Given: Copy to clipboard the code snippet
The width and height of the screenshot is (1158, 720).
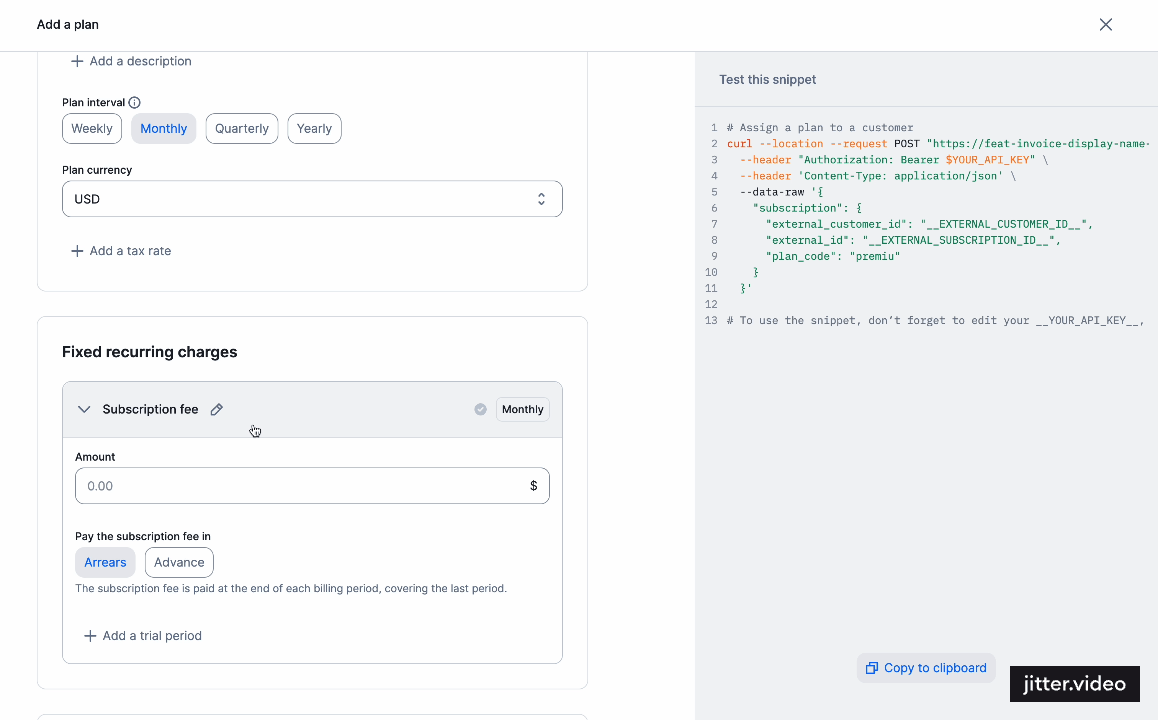Looking at the screenshot, I should coord(926,668).
